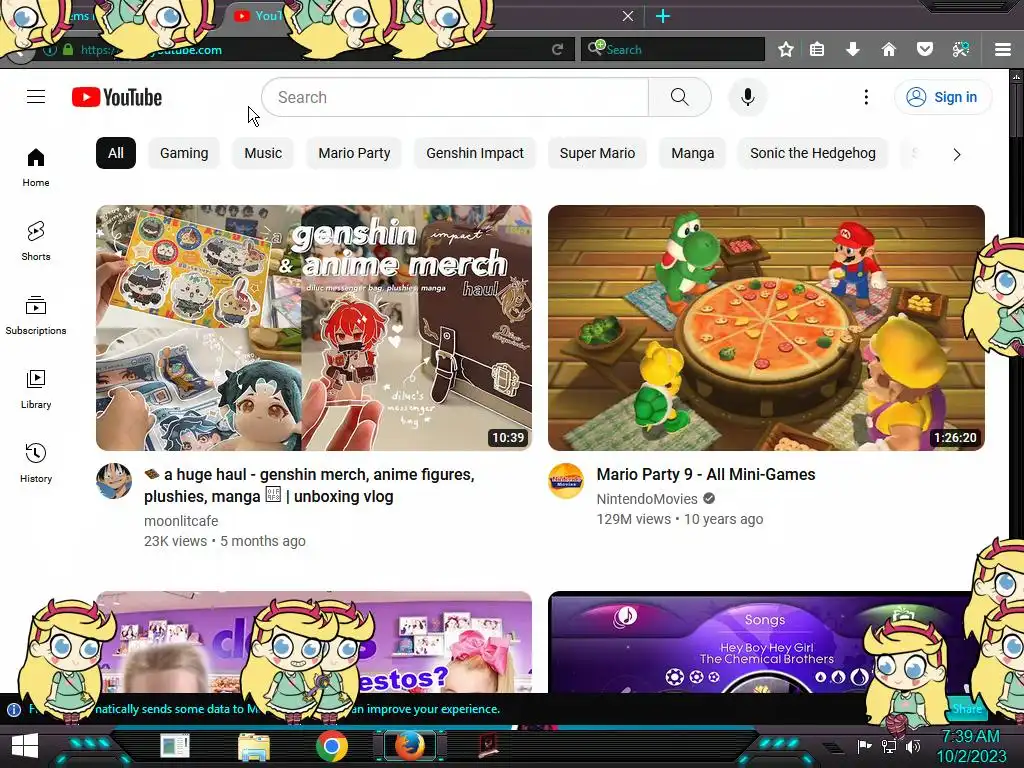Click the Pocket icon in toolbar
The image size is (1024, 768).
(x=924, y=49)
